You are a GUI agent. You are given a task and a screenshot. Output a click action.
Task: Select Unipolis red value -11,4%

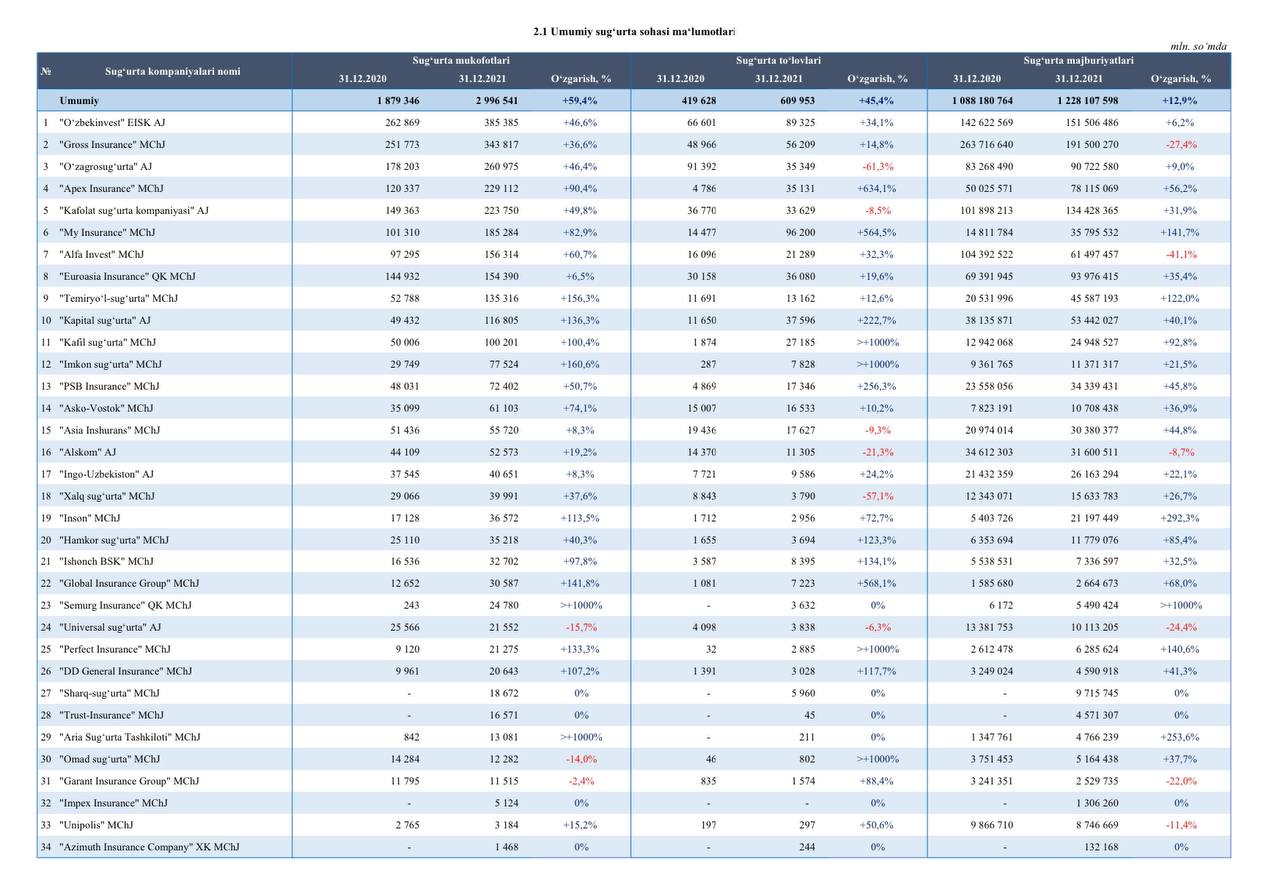(x=1181, y=826)
